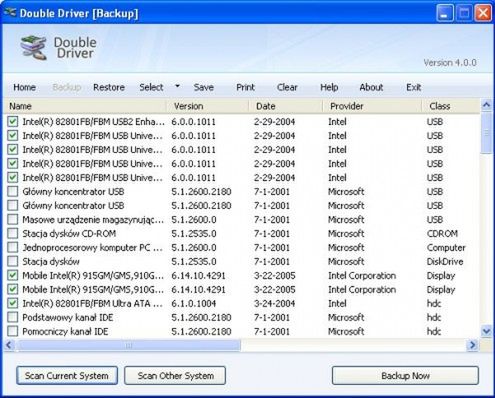This screenshot has height=398, width=495.
Task: Click the scroll right arrow icon
Action: click(x=472, y=345)
